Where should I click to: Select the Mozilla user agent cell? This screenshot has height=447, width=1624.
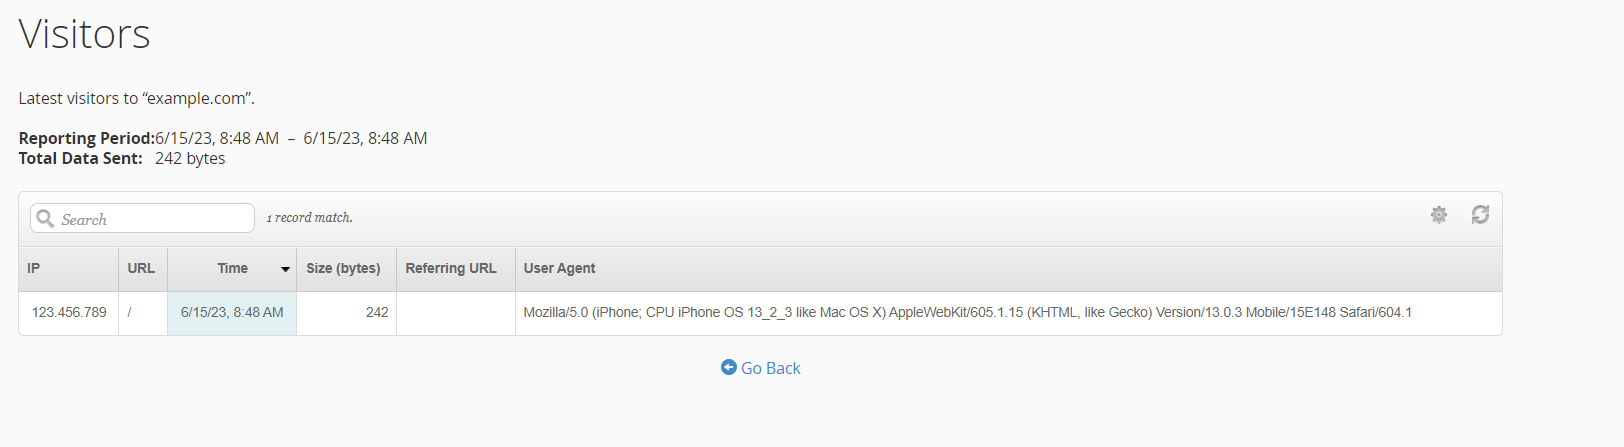(x=967, y=313)
